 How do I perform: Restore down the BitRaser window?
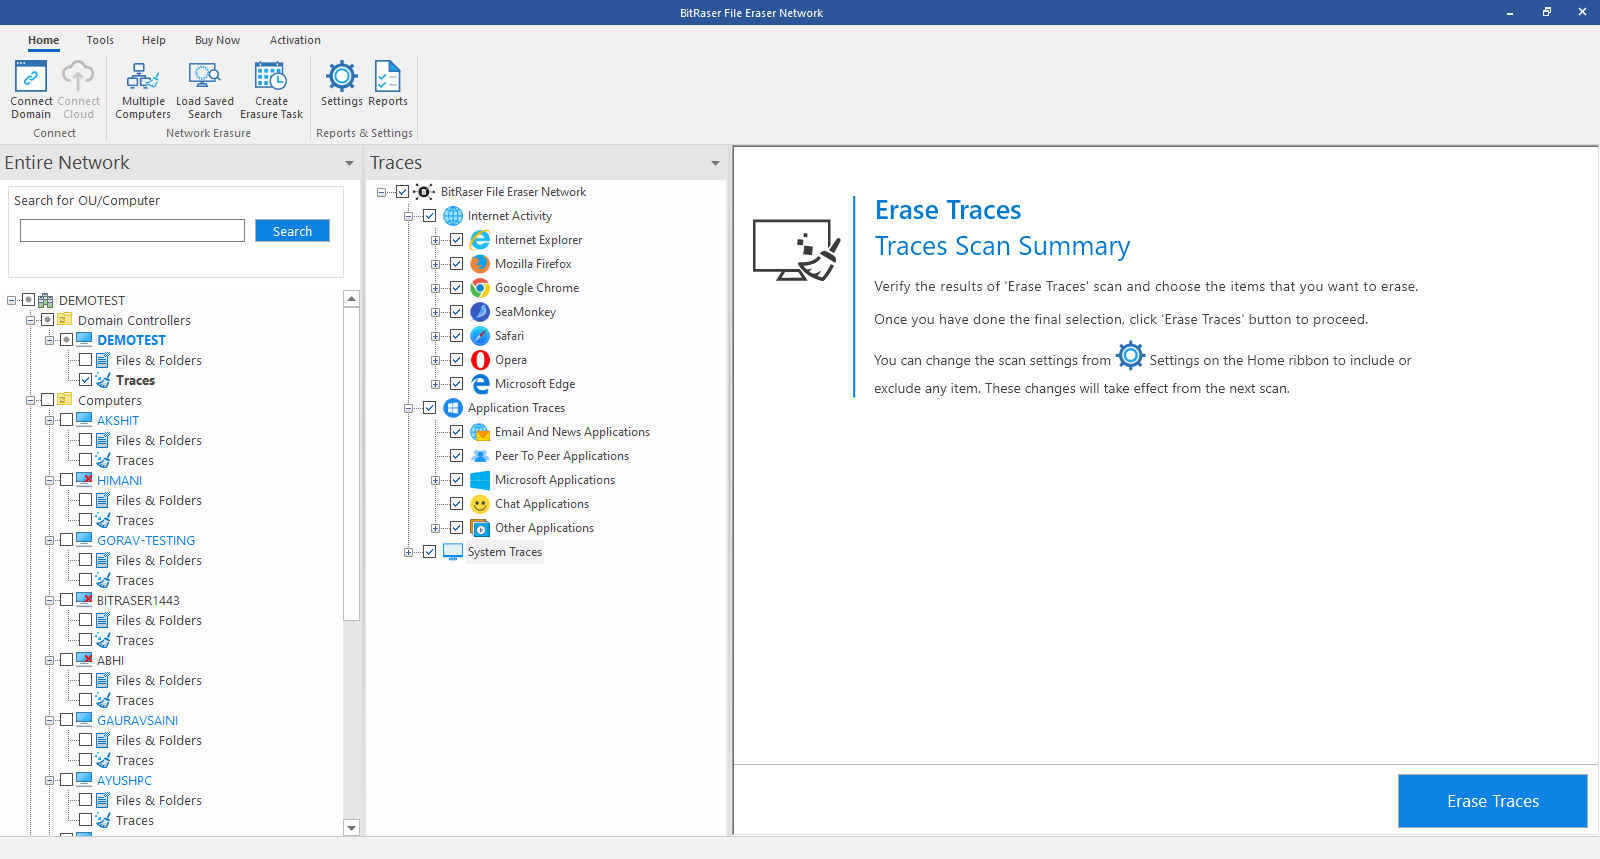tap(1546, 12)
